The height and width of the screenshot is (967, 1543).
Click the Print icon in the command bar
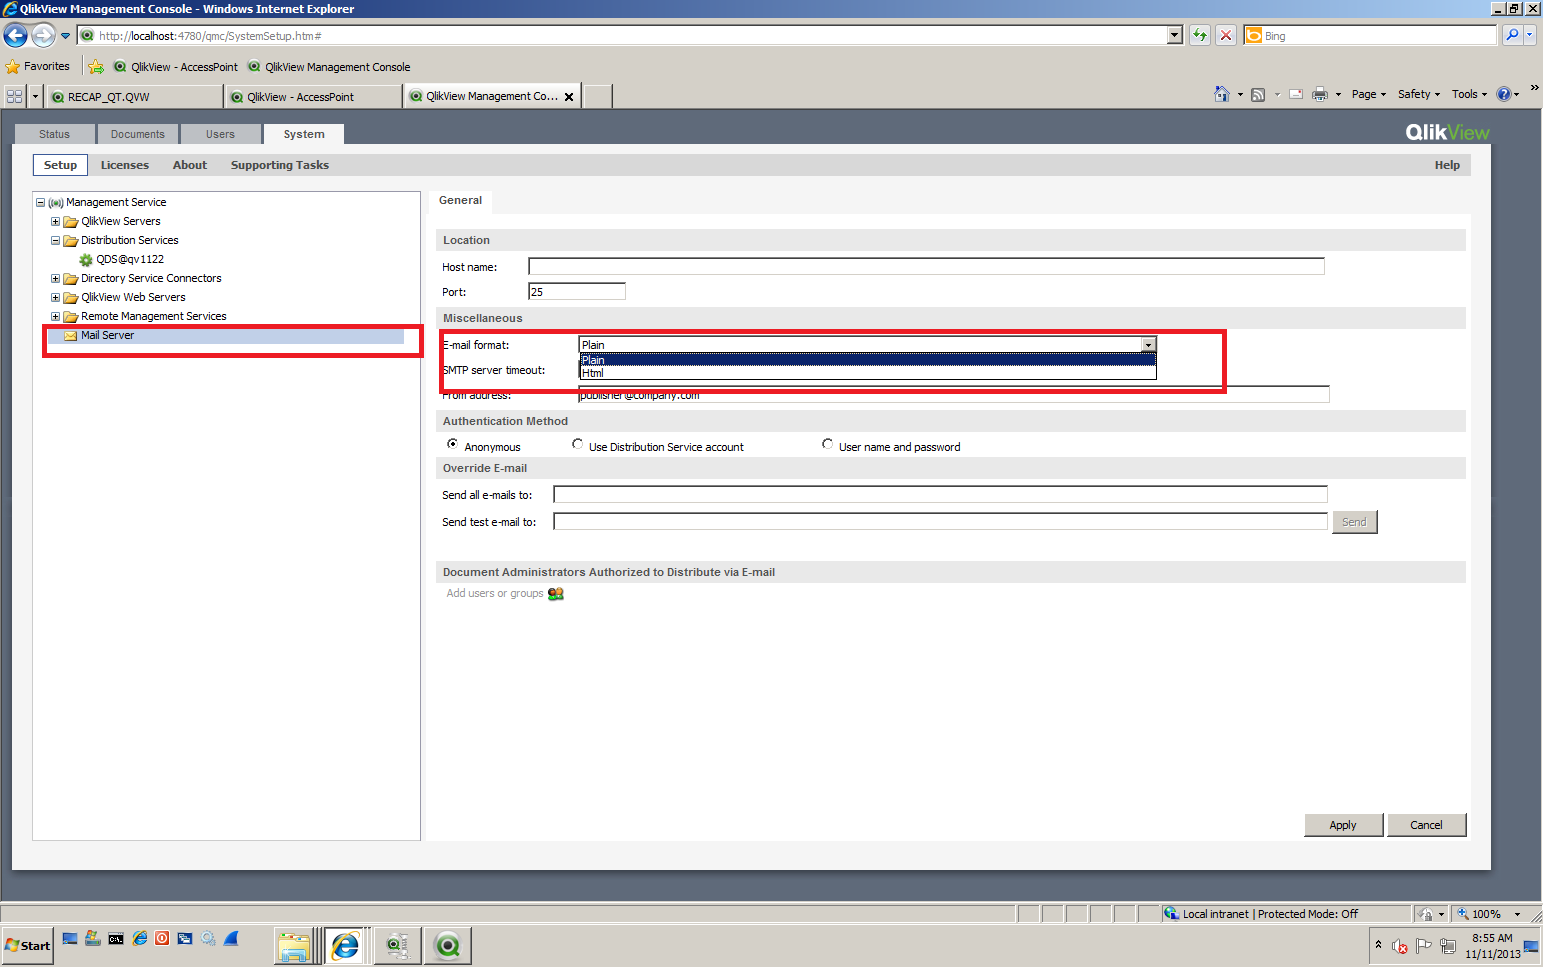click(x=1320, y=94)
